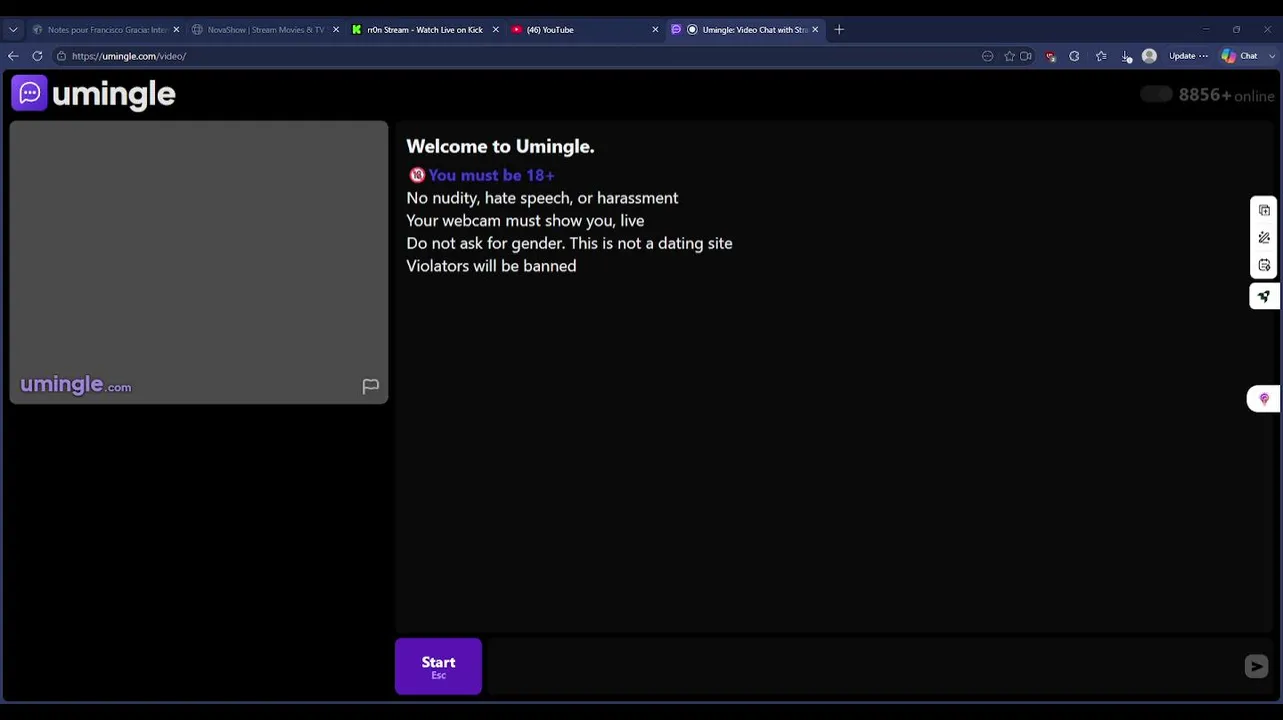Image resolution: width=1283 pixels, height=720 pixels.
Task: Click the umingle wordmark in the header
Action: tap(114, 94)
